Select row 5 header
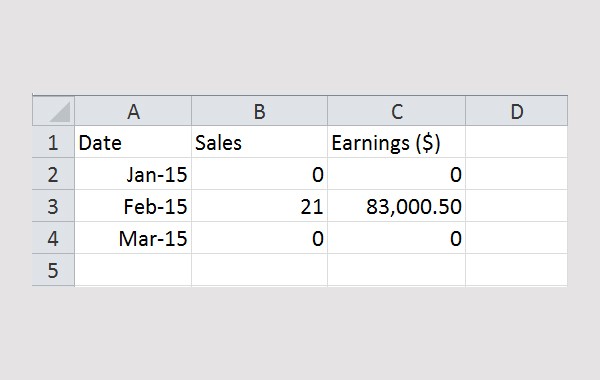This screenshot has height=380, width=600. coord(53,270)
